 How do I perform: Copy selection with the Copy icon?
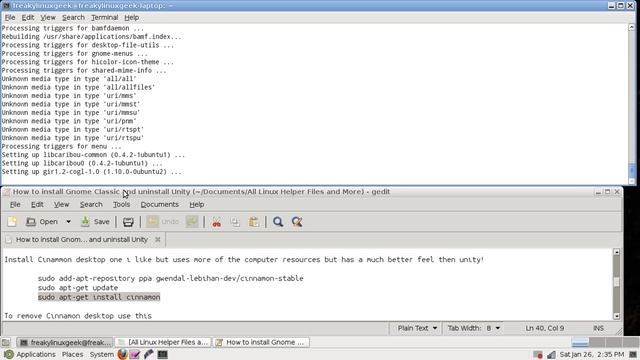(x=235, y=222)
